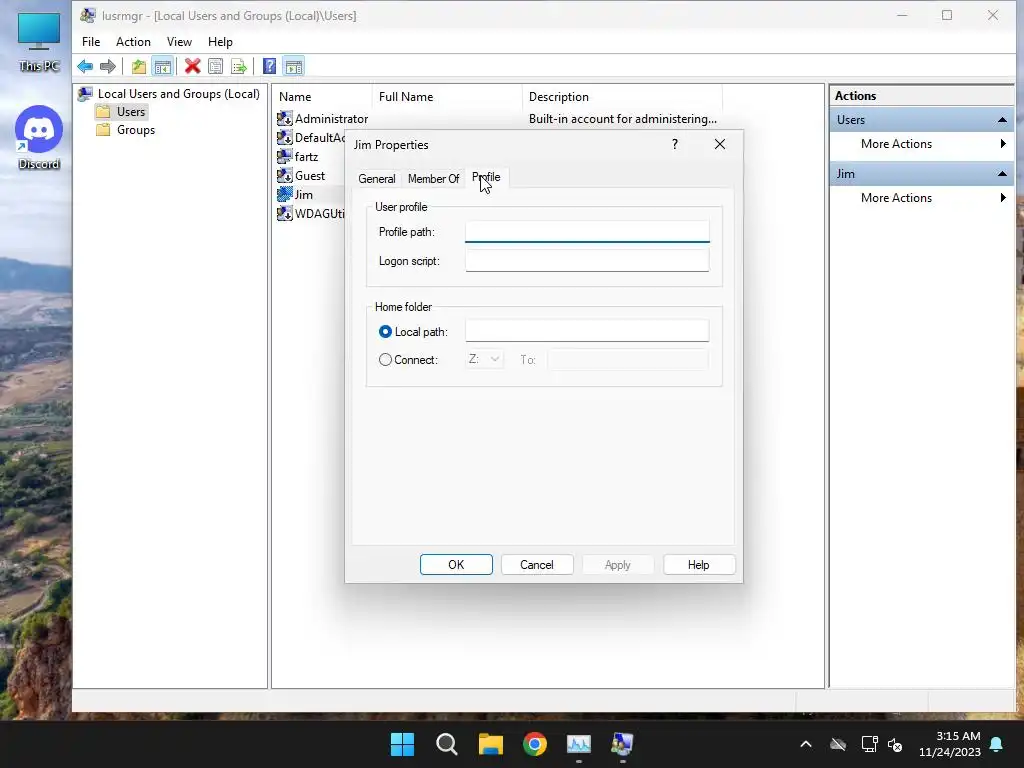The image size is (1024, 768).
Task: Open taskbar Search icon
Action: click(x=447, y=744)
